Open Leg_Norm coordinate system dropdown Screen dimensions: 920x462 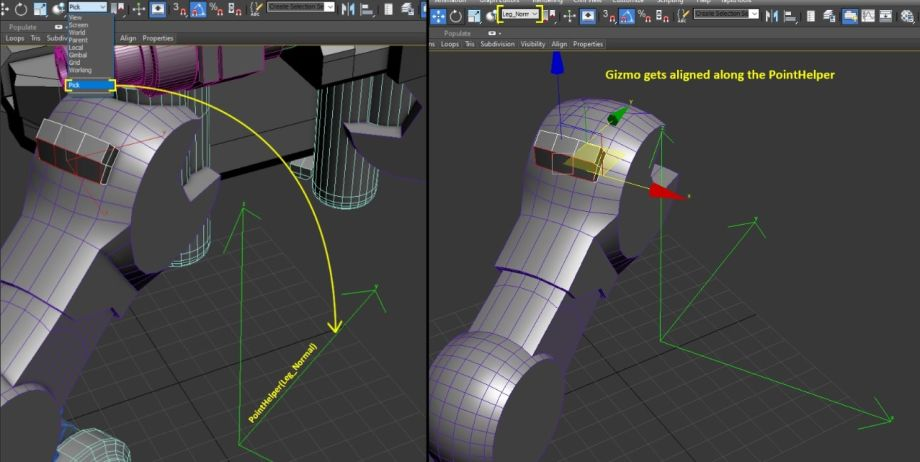click(520, 14)
